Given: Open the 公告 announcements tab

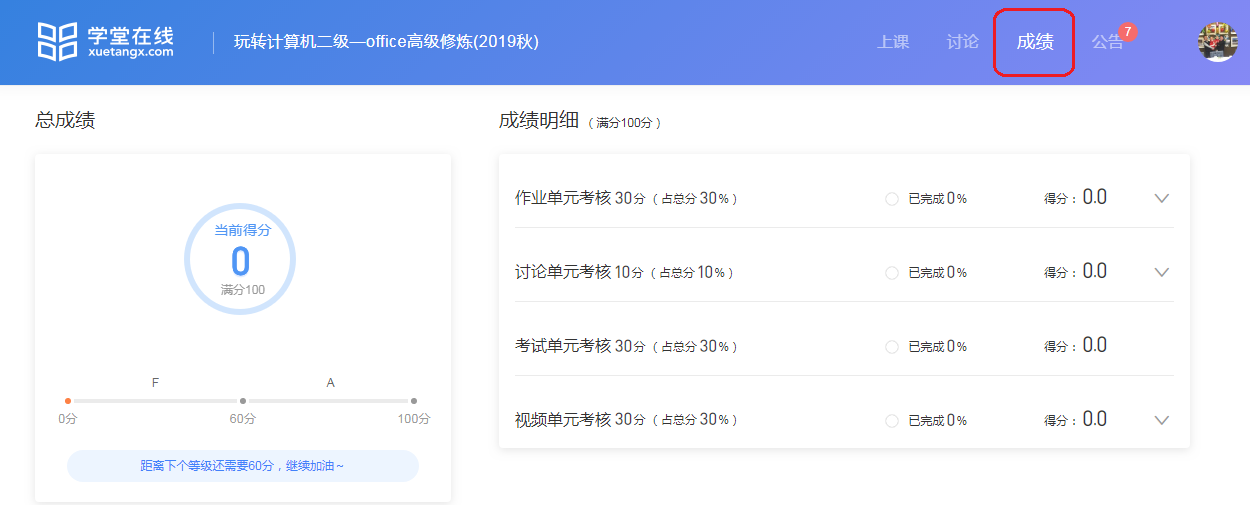Looking at the screenshot, I should 1106,42.
